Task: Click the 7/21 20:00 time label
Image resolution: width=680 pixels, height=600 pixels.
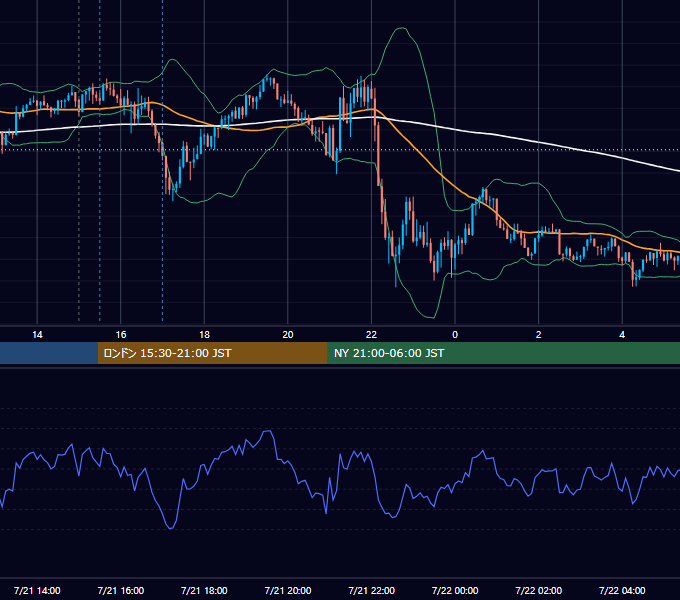Action: click(288, 590)
